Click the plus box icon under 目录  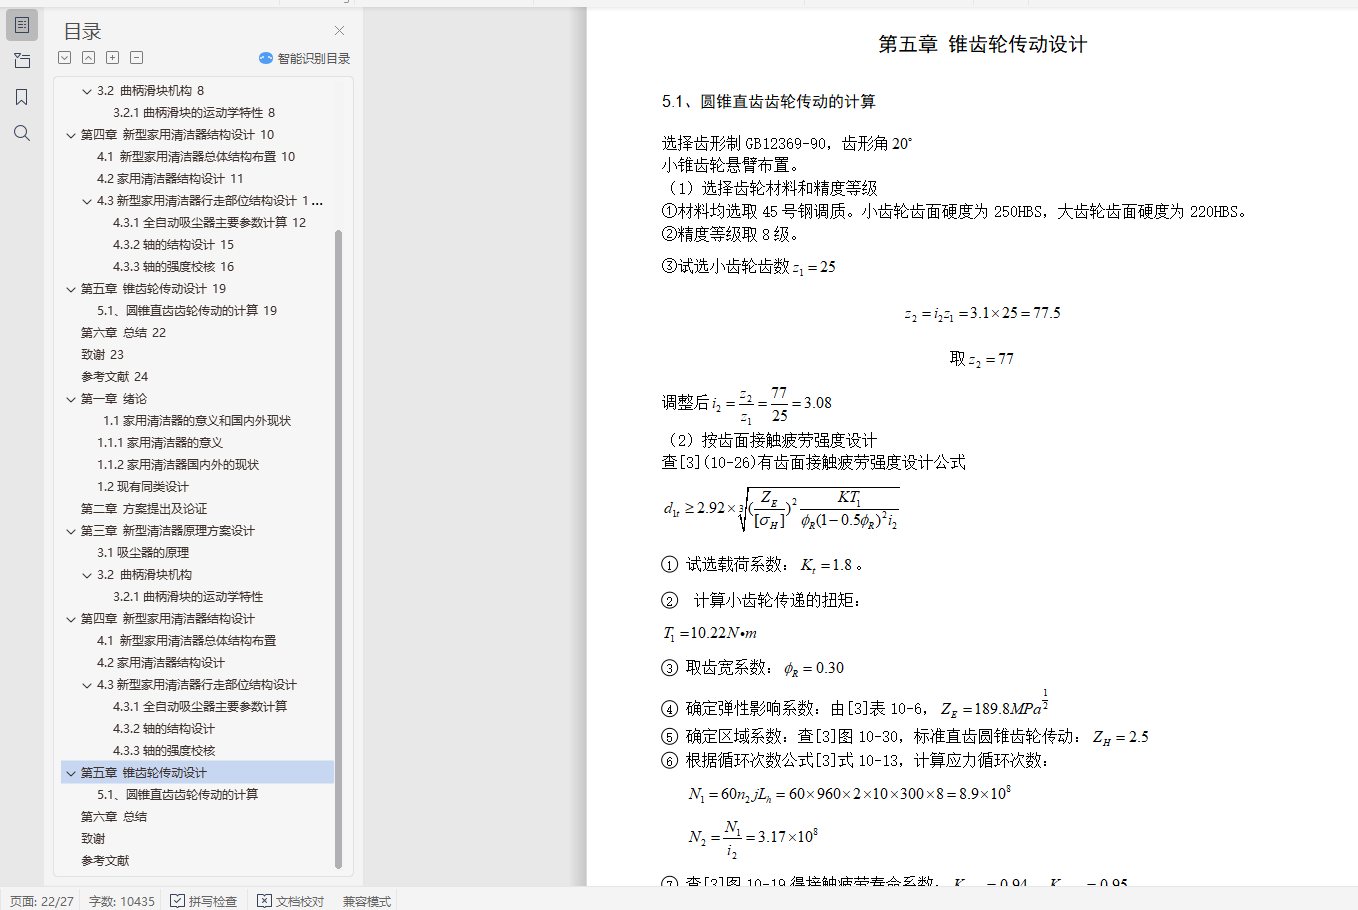pyautogui.click(x=113, y=58)
